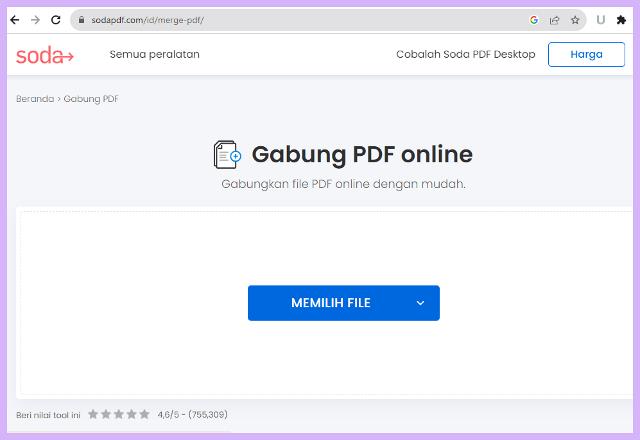Image resolution: width=640 pixels, height=440 pixels.
Task: Click the browser forward arrow
Action: [x=36, y=20]
